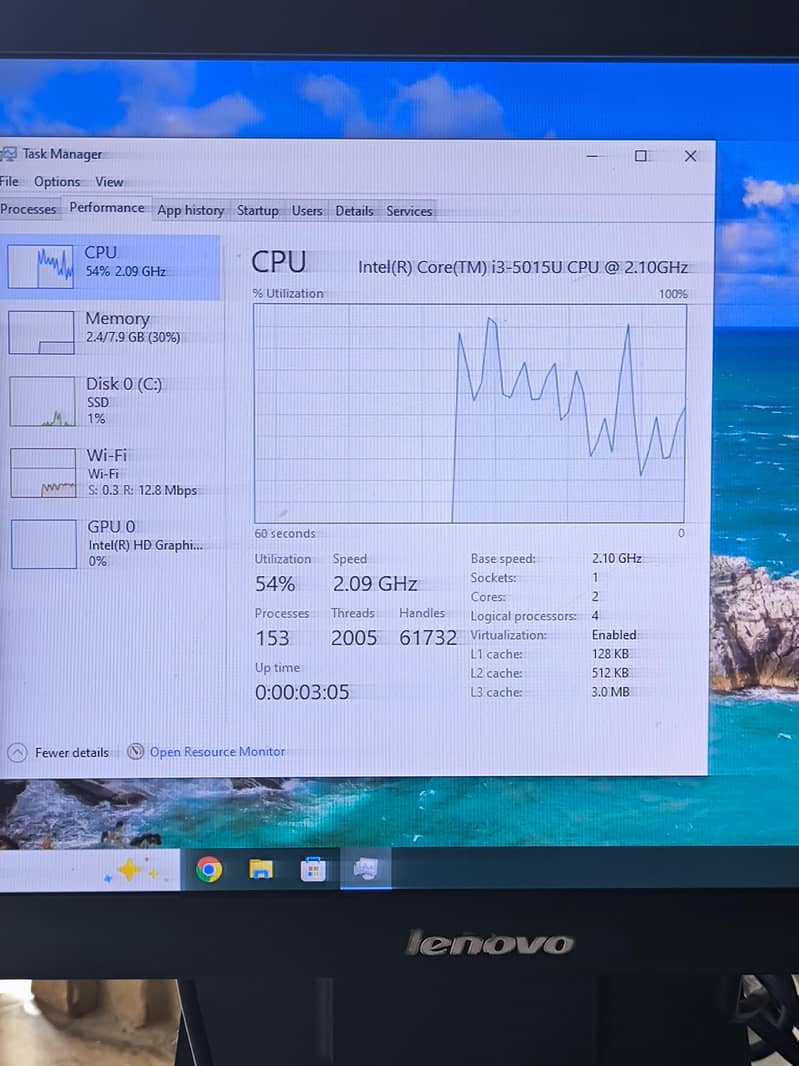Open the Services tab

(x=409, y=211)
